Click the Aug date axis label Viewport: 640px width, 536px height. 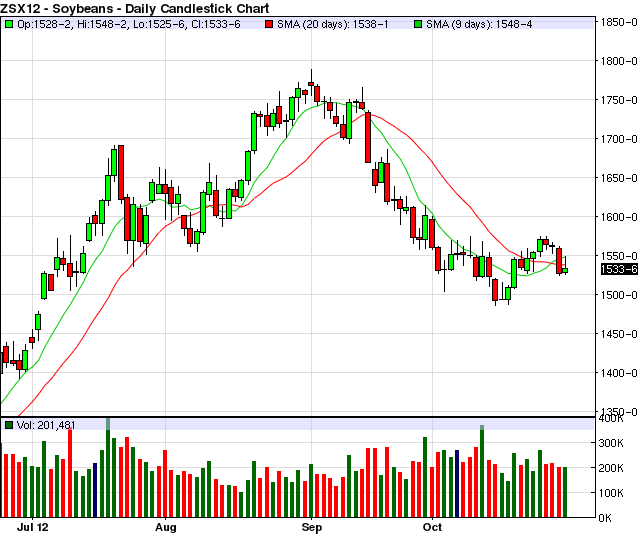coord(166,527)
